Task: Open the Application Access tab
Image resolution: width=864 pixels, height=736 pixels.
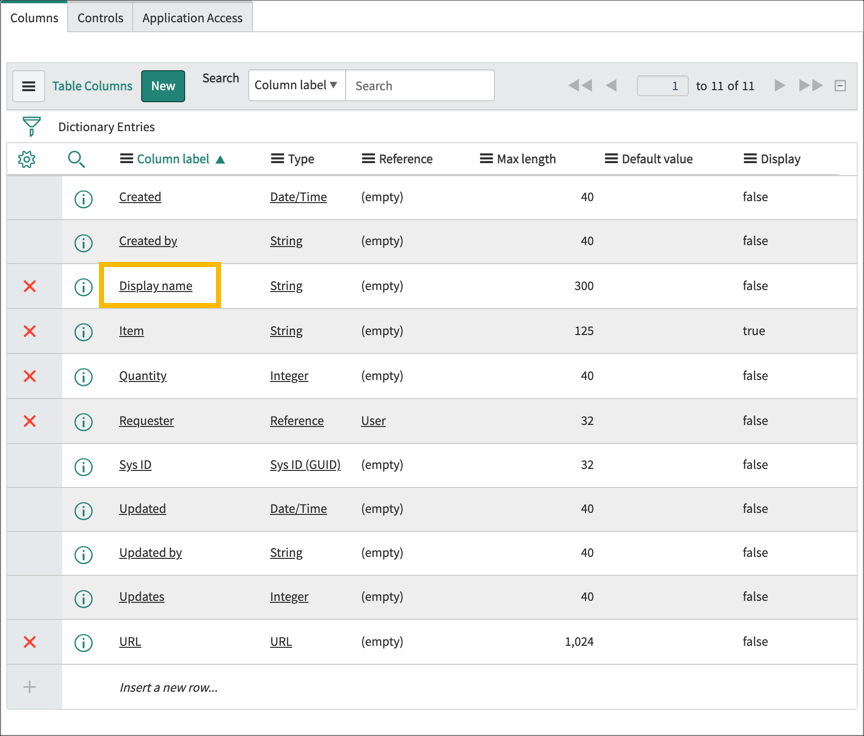Action: [x=192, y=17]
